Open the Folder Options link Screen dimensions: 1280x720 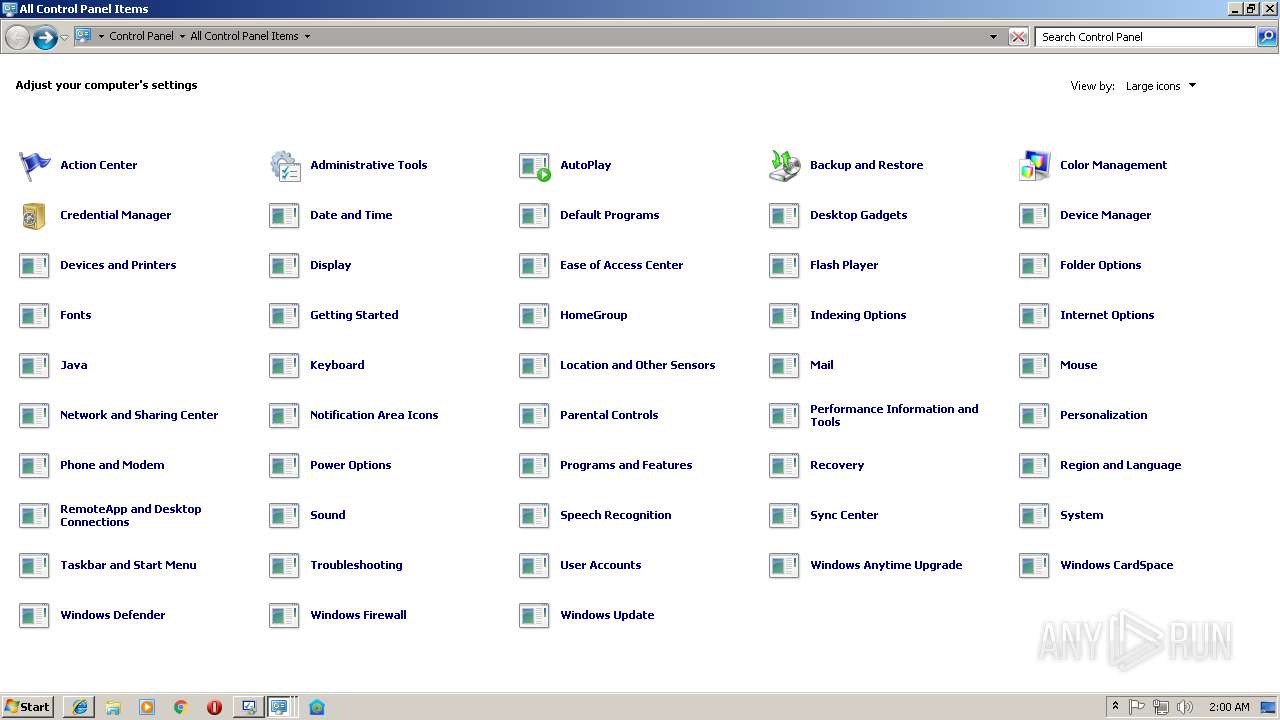pyautogui.click(x=1100, y=265)
